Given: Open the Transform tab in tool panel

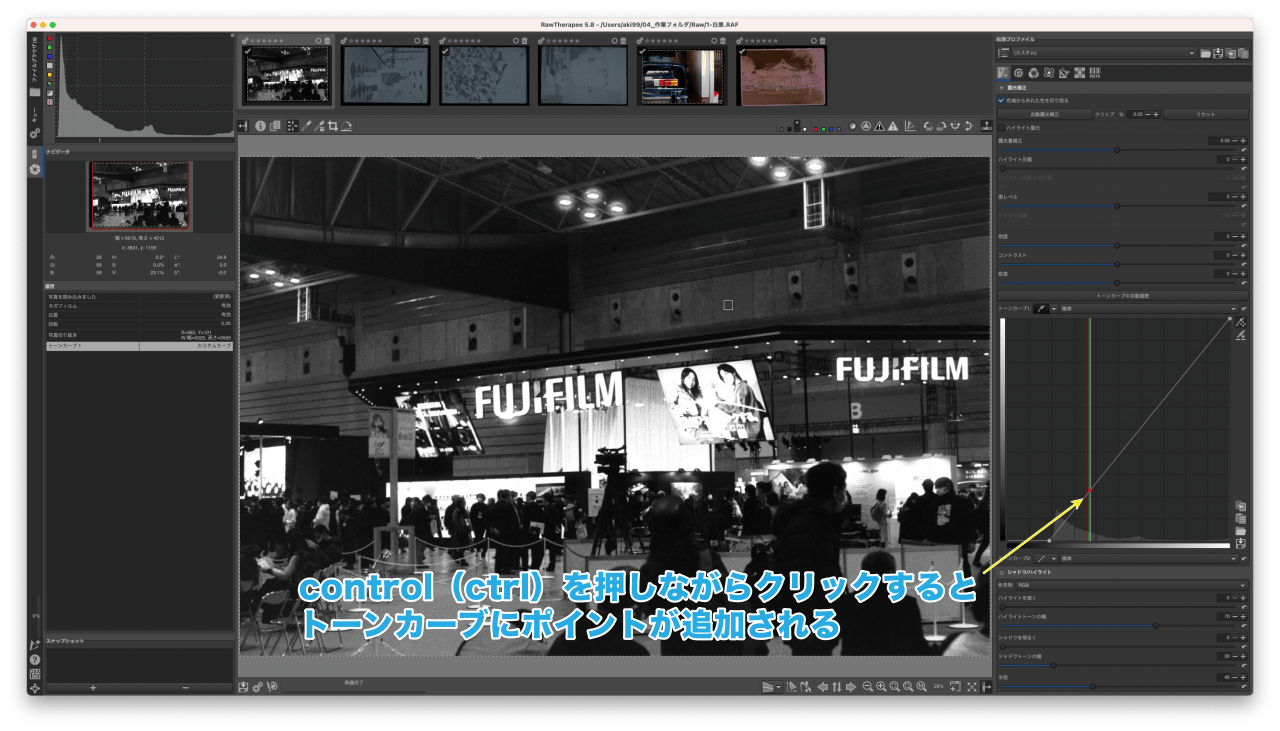Looking at the screenshot, I should (1064, 72).
